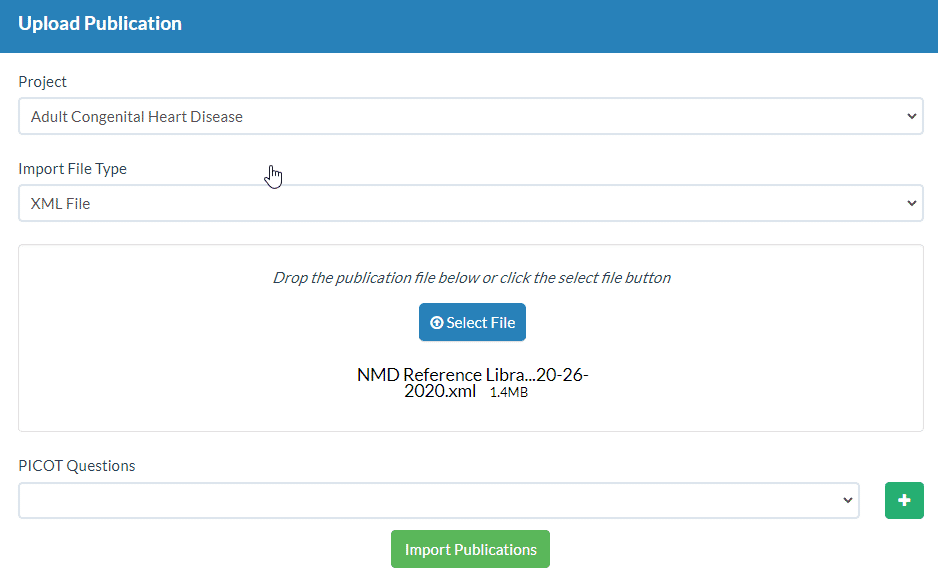Add a PICOT question with the green plus icon
938x584 pixels.
pyautogui.click(x=904, y=500)
